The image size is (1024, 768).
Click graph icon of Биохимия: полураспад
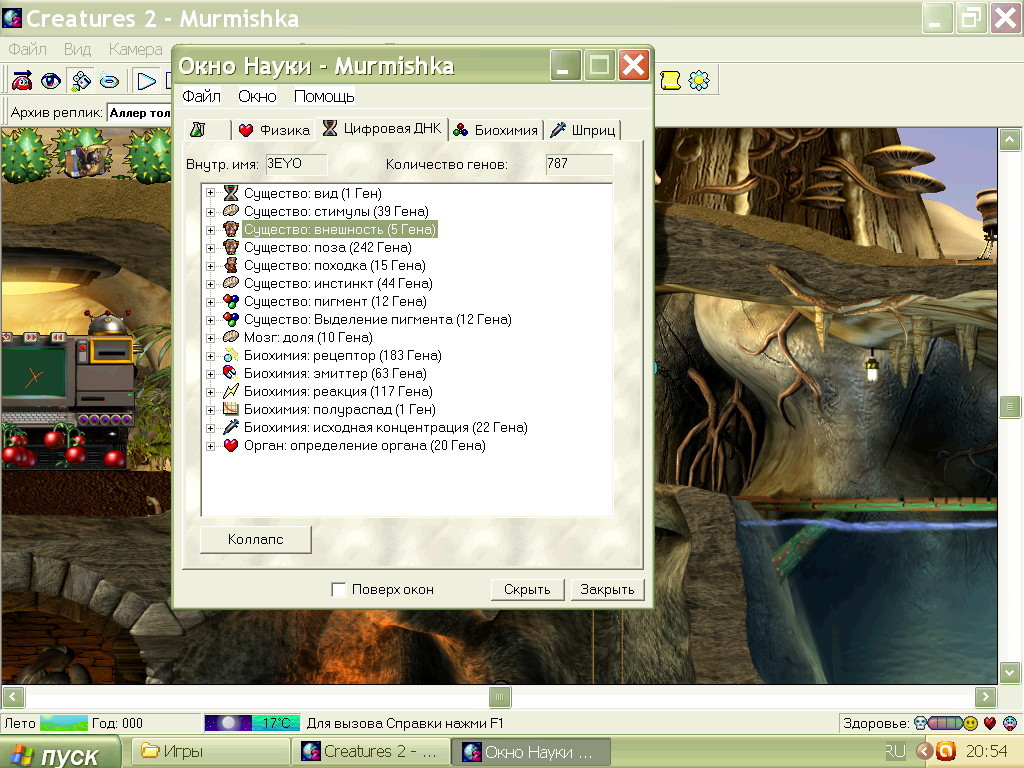[231, 409]
